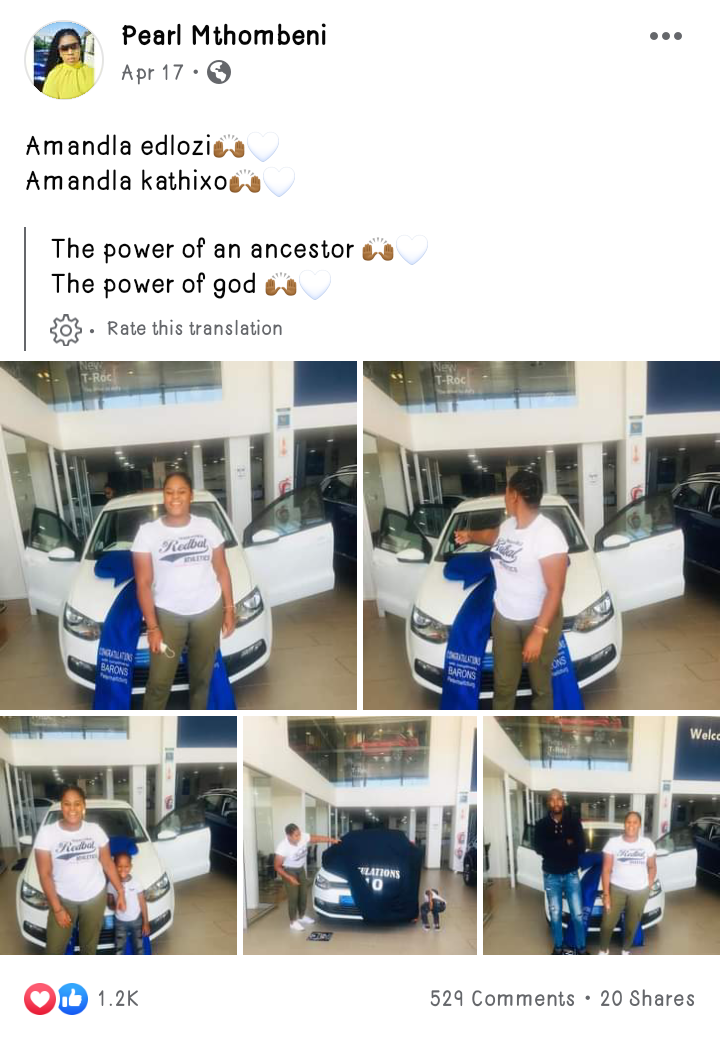720x1039 pixels.
Task: Open Pearl Mthombeni's profile picture
Action: [64, 60]
